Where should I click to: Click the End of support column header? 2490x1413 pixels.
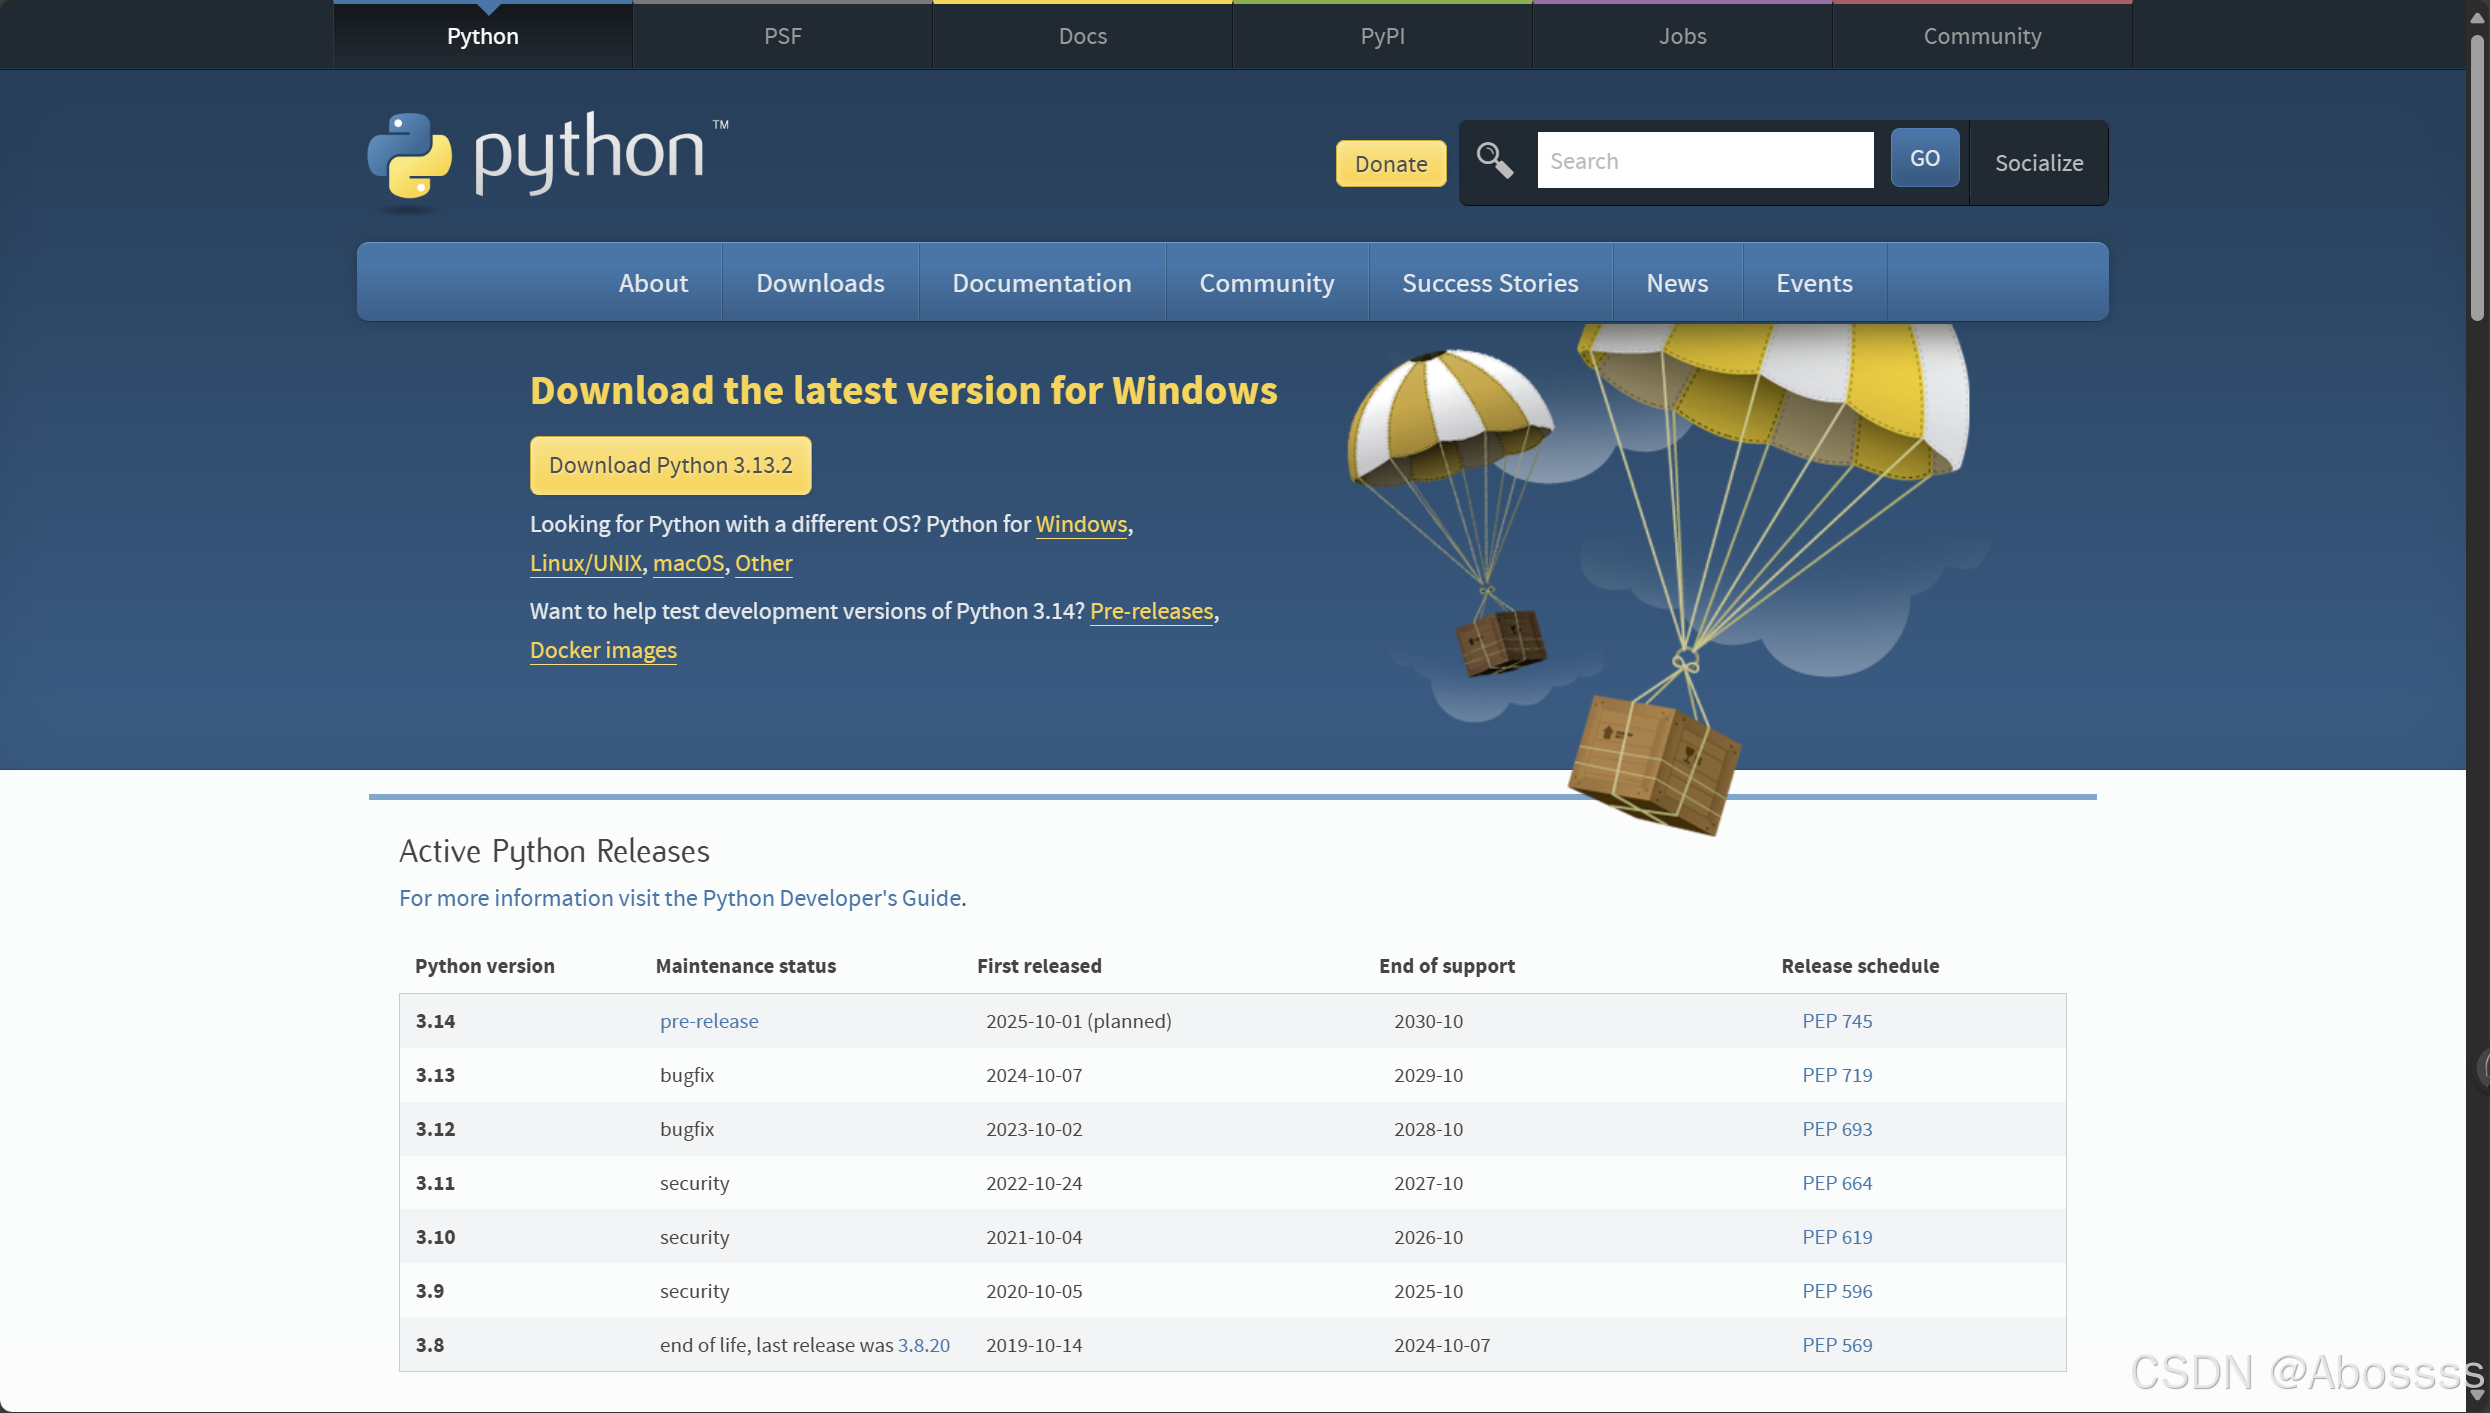[1446, 966]
